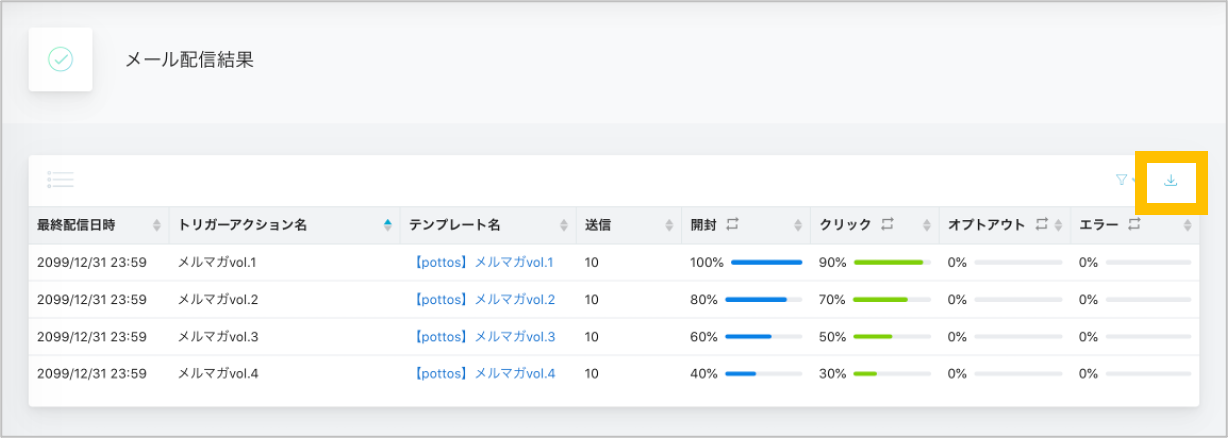Click the 30% click rate bar
The image size is (1228, 438).
tap(892, 373)
